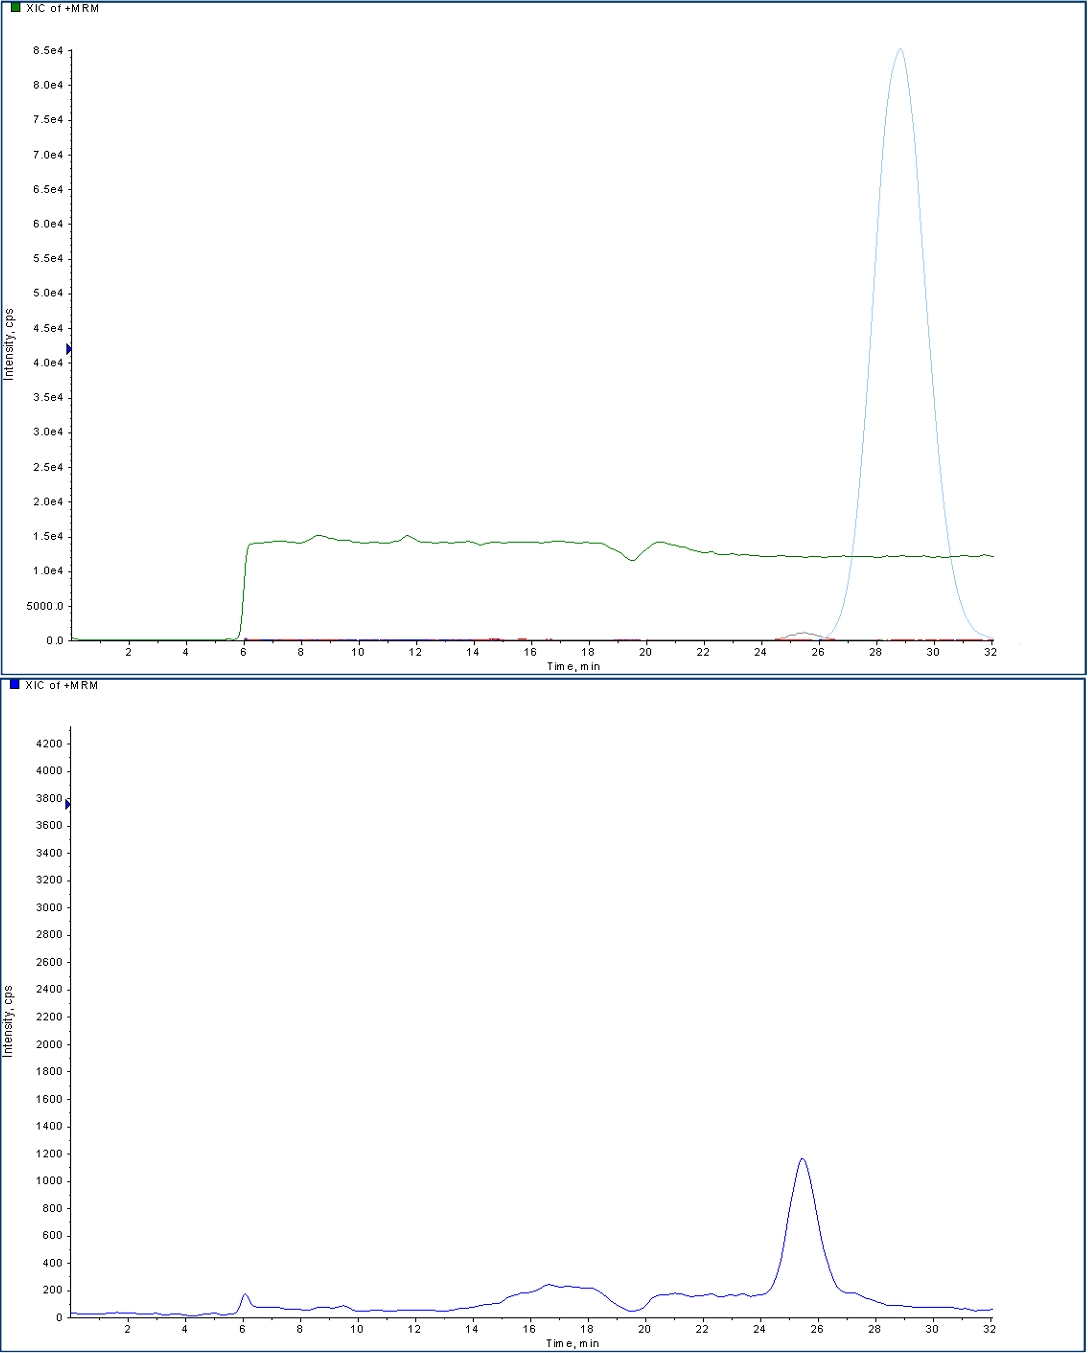Image resolution: width=1088 pixels, height=1353 pixels.
Task: Click the green trace dip near 19.5 min
Action: 632,560
